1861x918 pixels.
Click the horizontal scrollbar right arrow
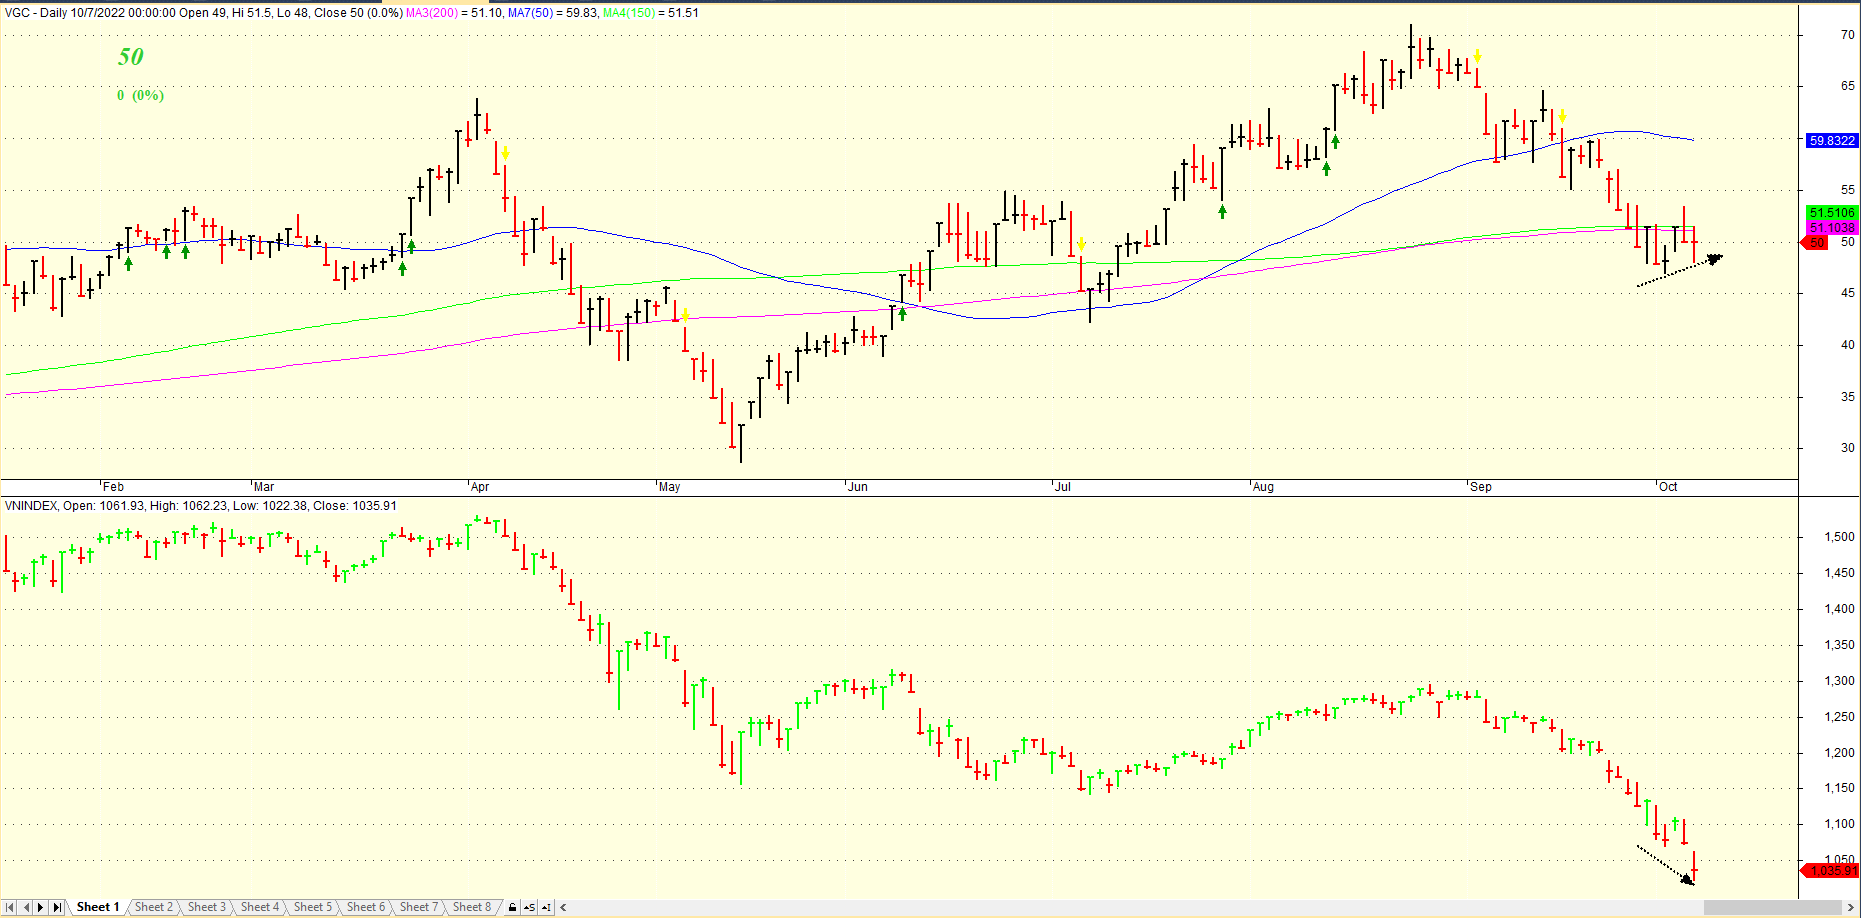tap(1852, 907)
